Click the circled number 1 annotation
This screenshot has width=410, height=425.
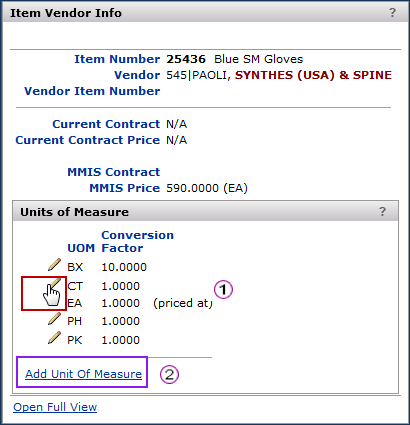[x=223, y=289]
